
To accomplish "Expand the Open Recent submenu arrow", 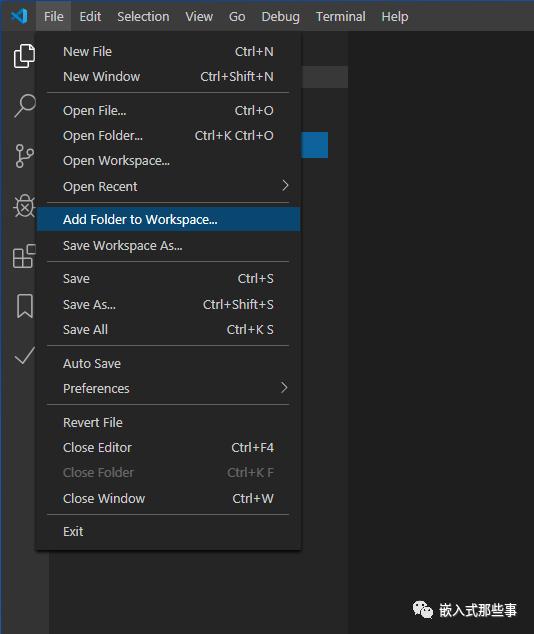I will click(x=285, y=186).
